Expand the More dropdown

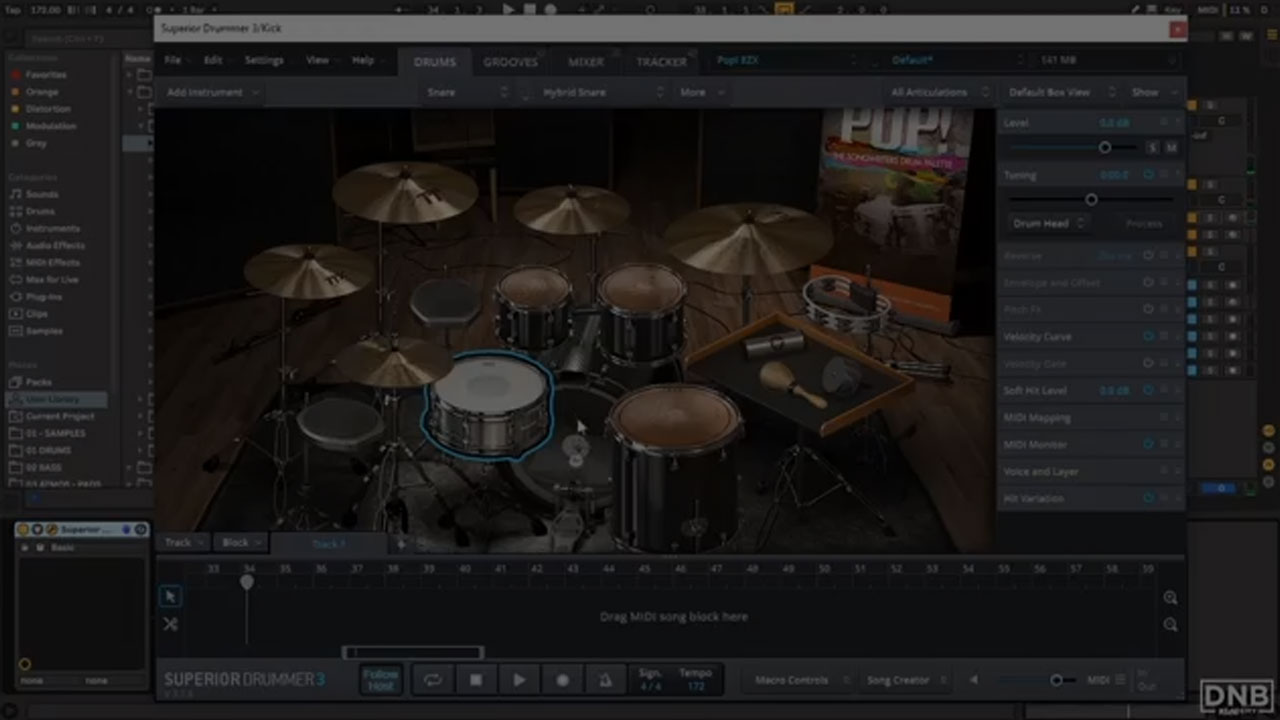[x=702, y=92]
